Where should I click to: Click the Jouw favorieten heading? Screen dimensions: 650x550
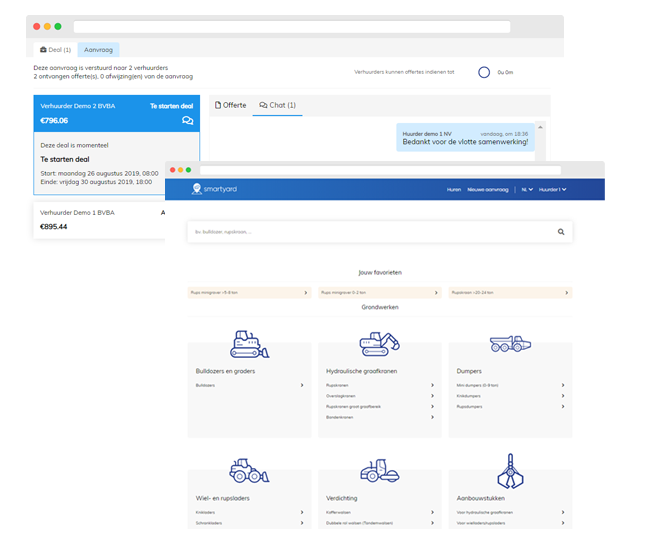tap(380, 272)
